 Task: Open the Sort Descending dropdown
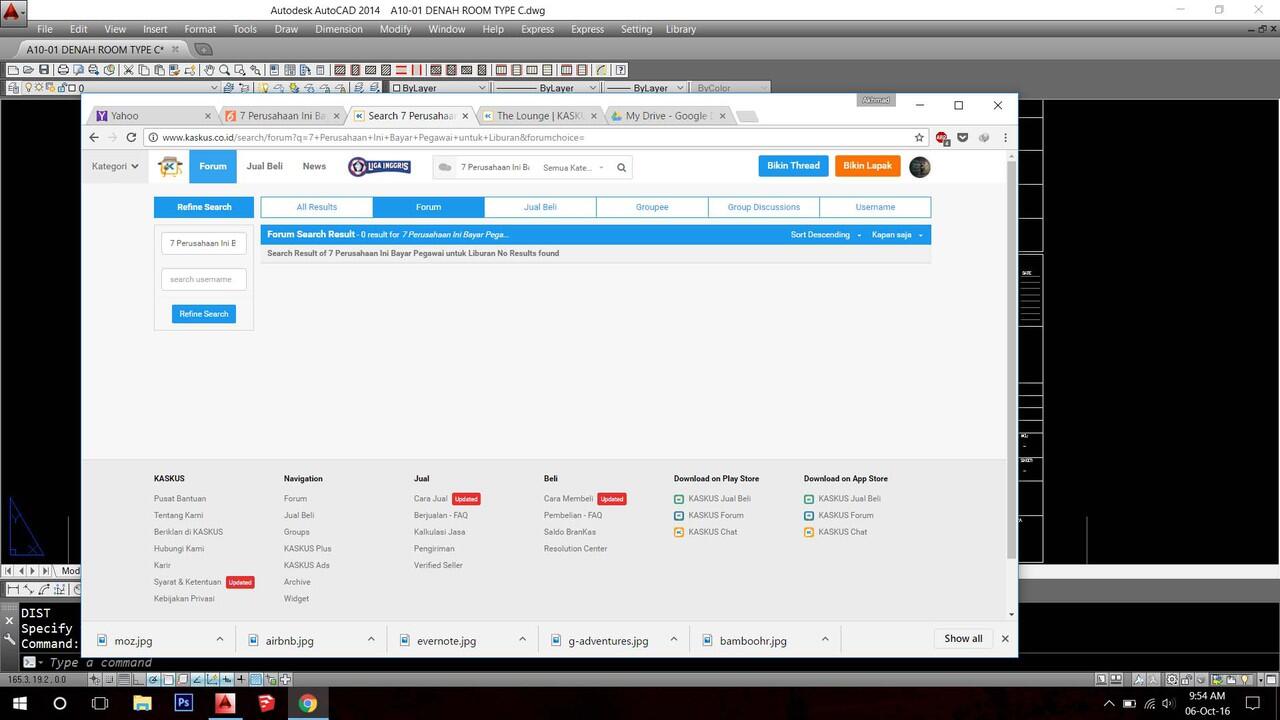pyautogui.click(x=826, y=235)
